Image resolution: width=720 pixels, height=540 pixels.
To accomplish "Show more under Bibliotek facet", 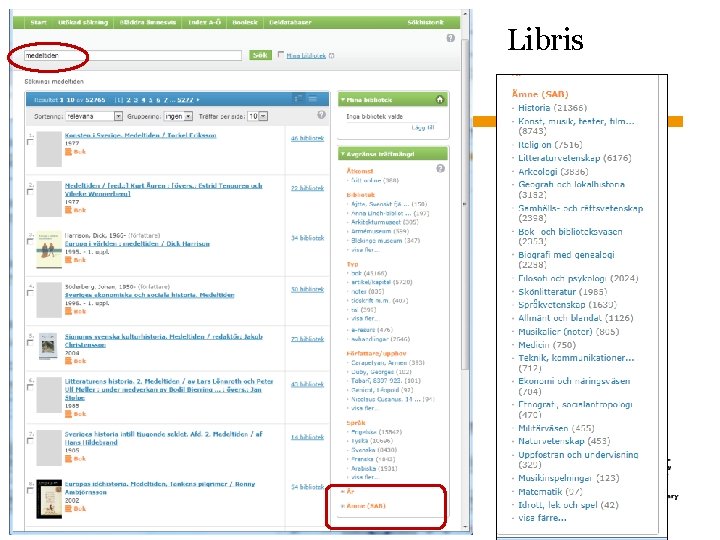I will click(x=365, y=250).
